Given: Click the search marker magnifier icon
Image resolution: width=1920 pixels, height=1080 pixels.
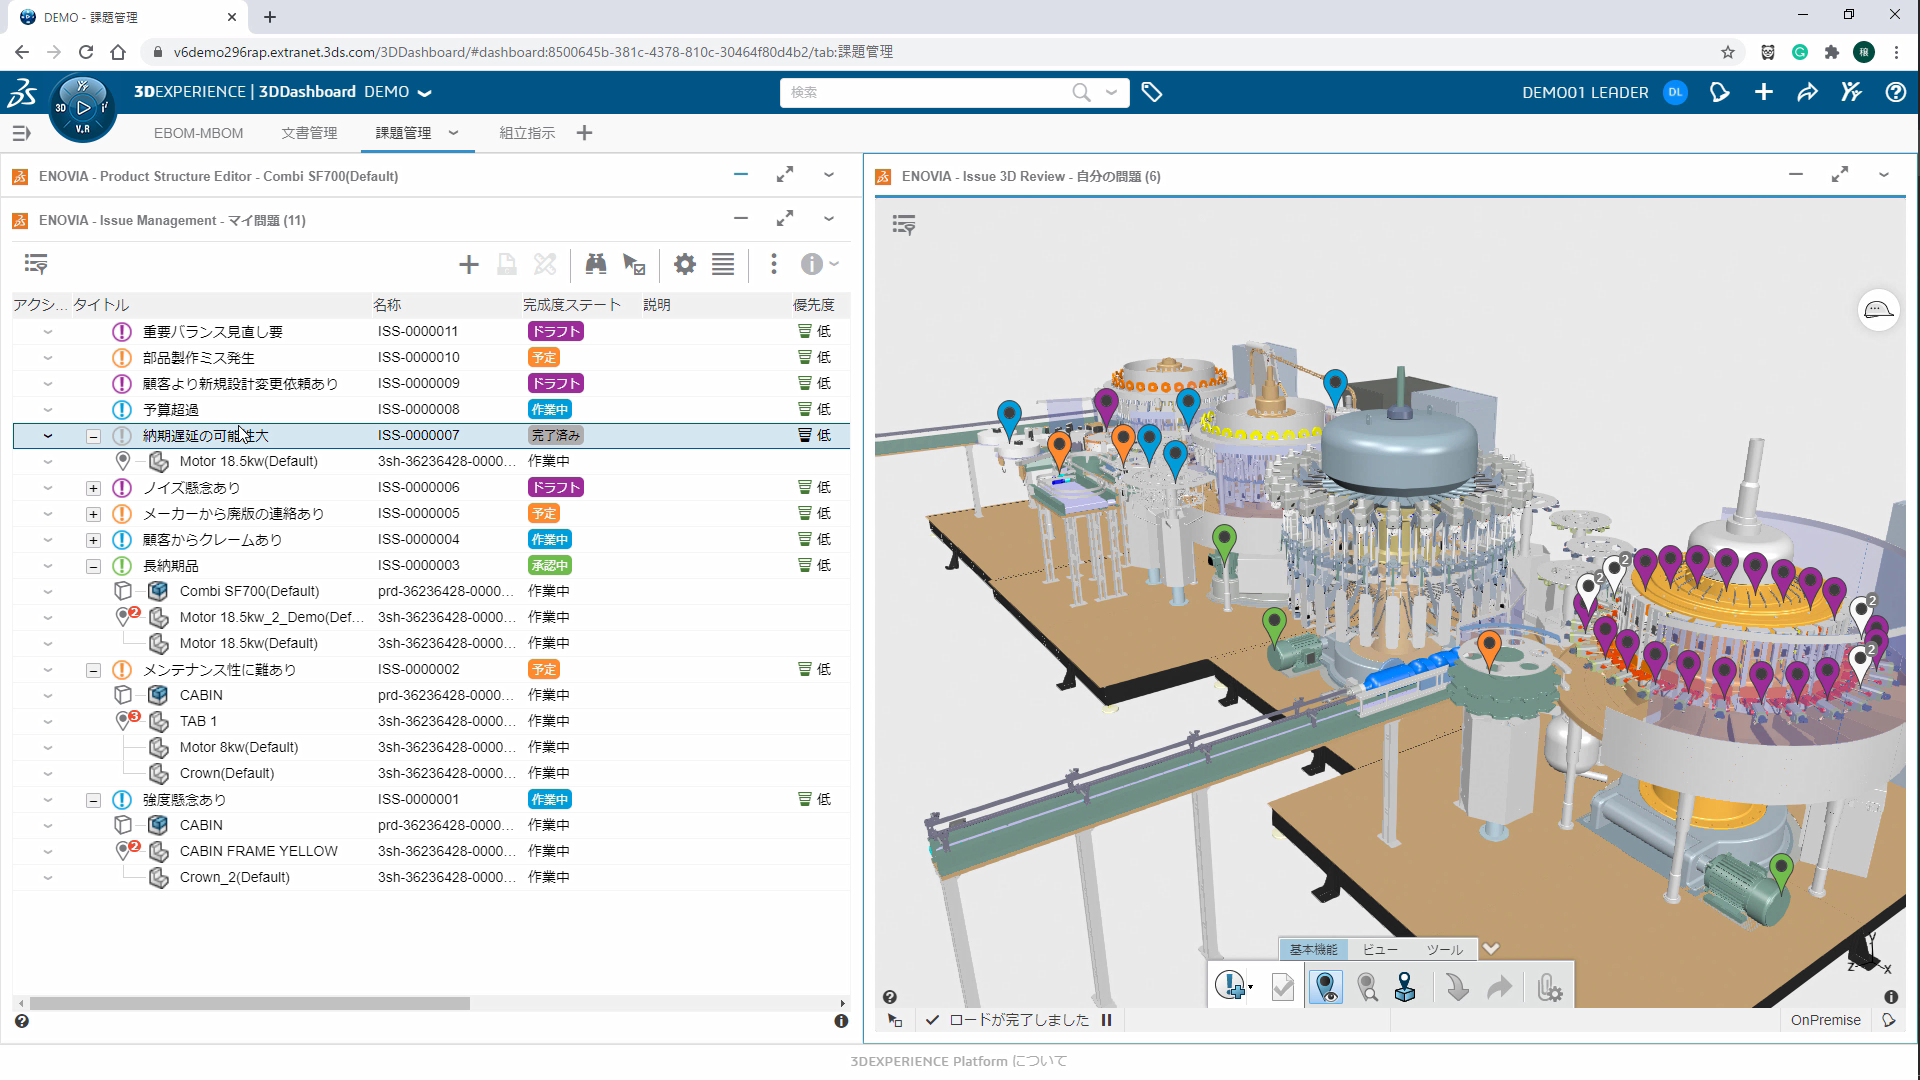Looking at the screenshot, I should tap(1367, 987).
